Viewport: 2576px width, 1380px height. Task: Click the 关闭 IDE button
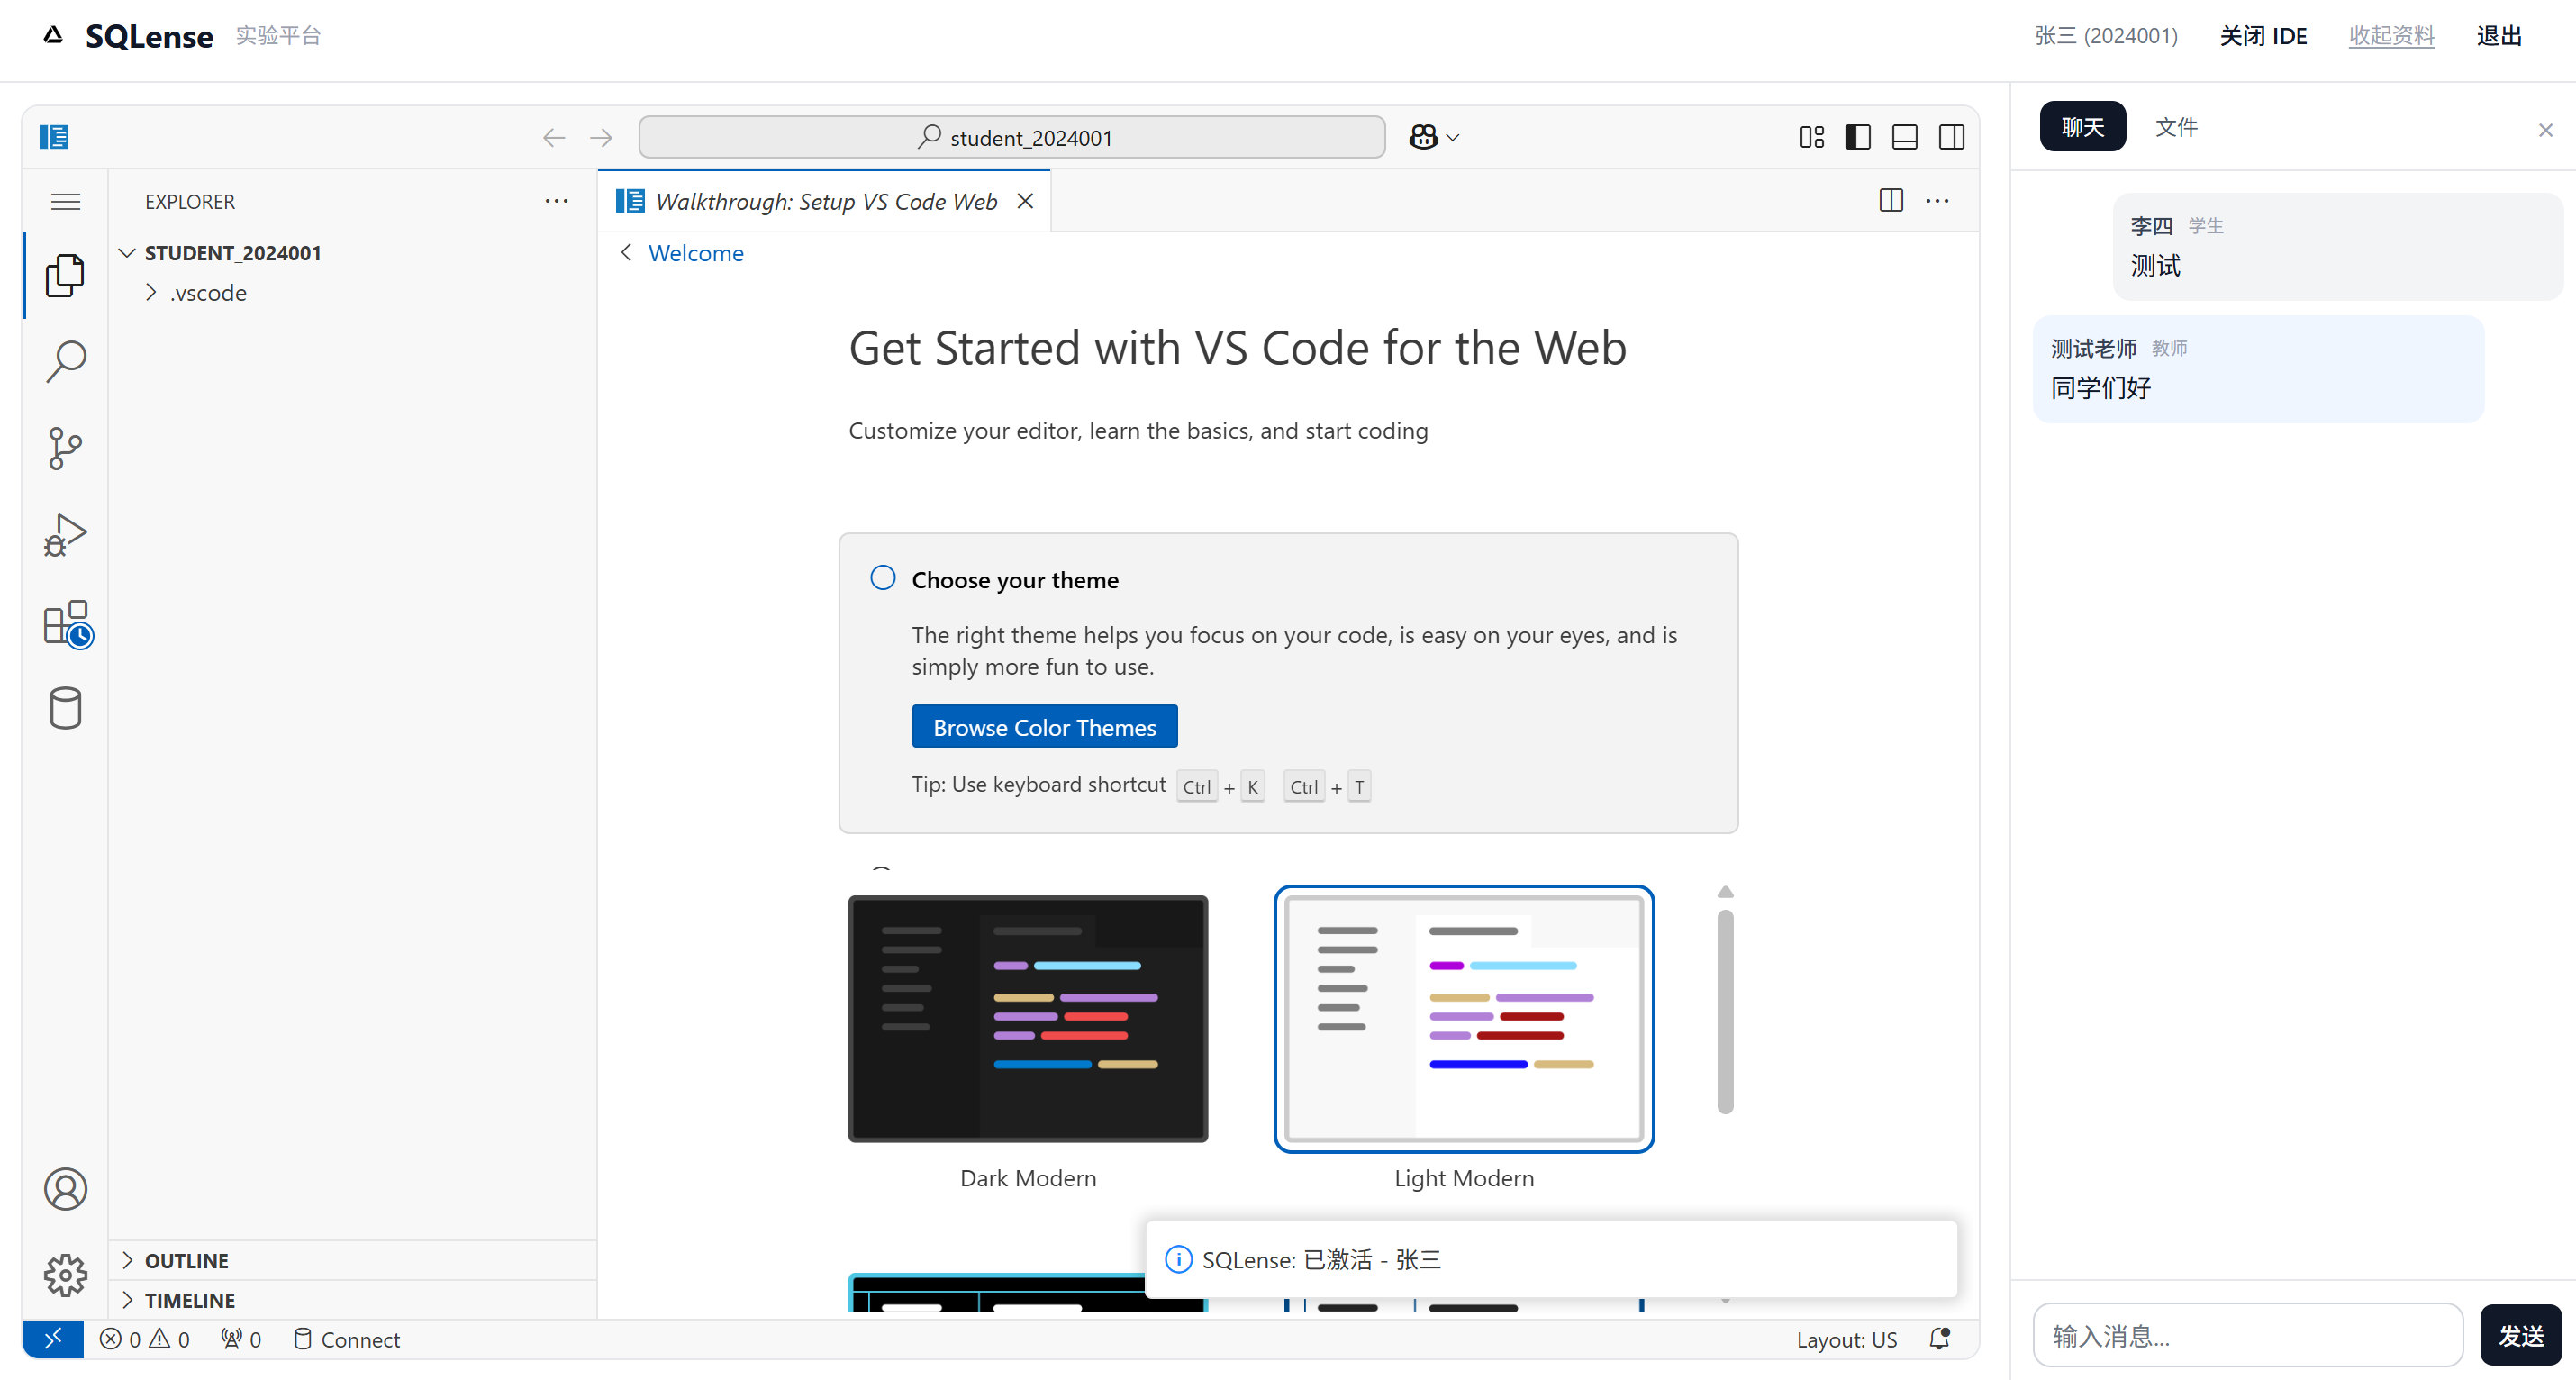pyautogui.click(x=2263, y=36)
